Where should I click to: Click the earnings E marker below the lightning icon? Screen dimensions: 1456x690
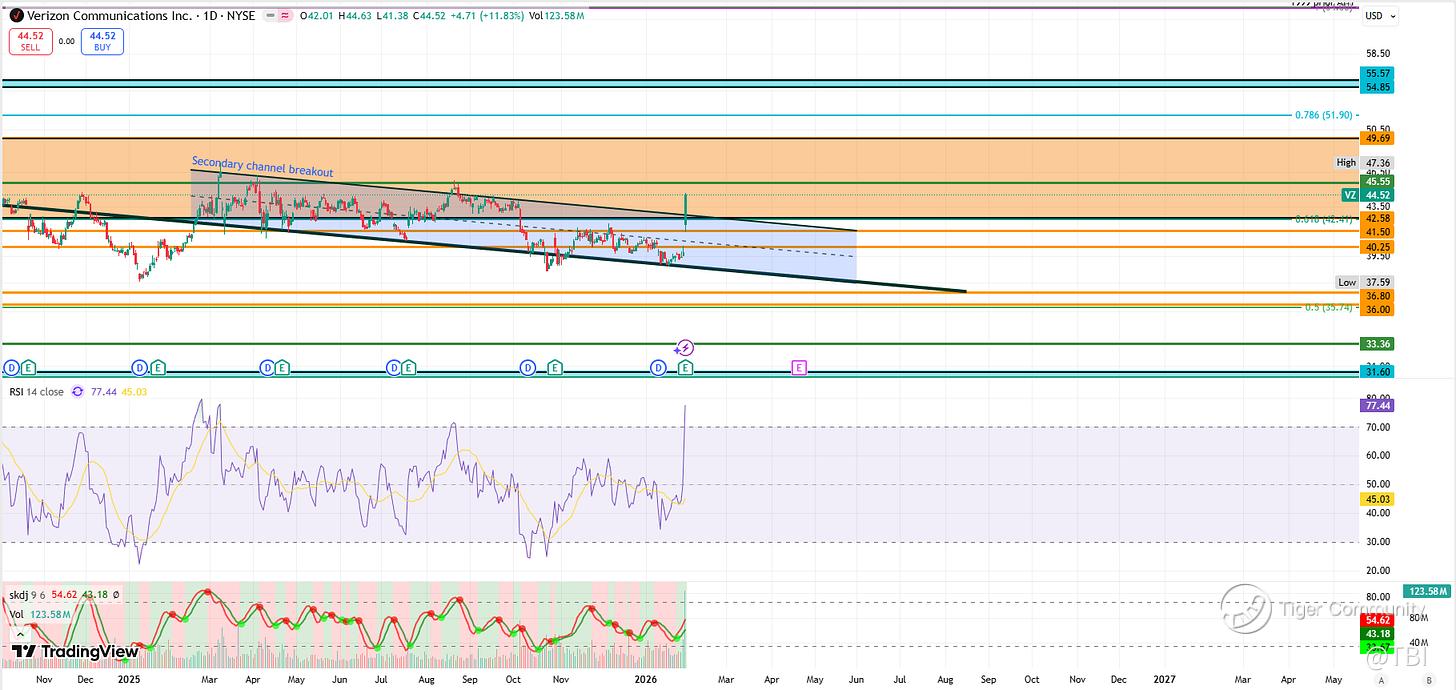coord(686,368)
